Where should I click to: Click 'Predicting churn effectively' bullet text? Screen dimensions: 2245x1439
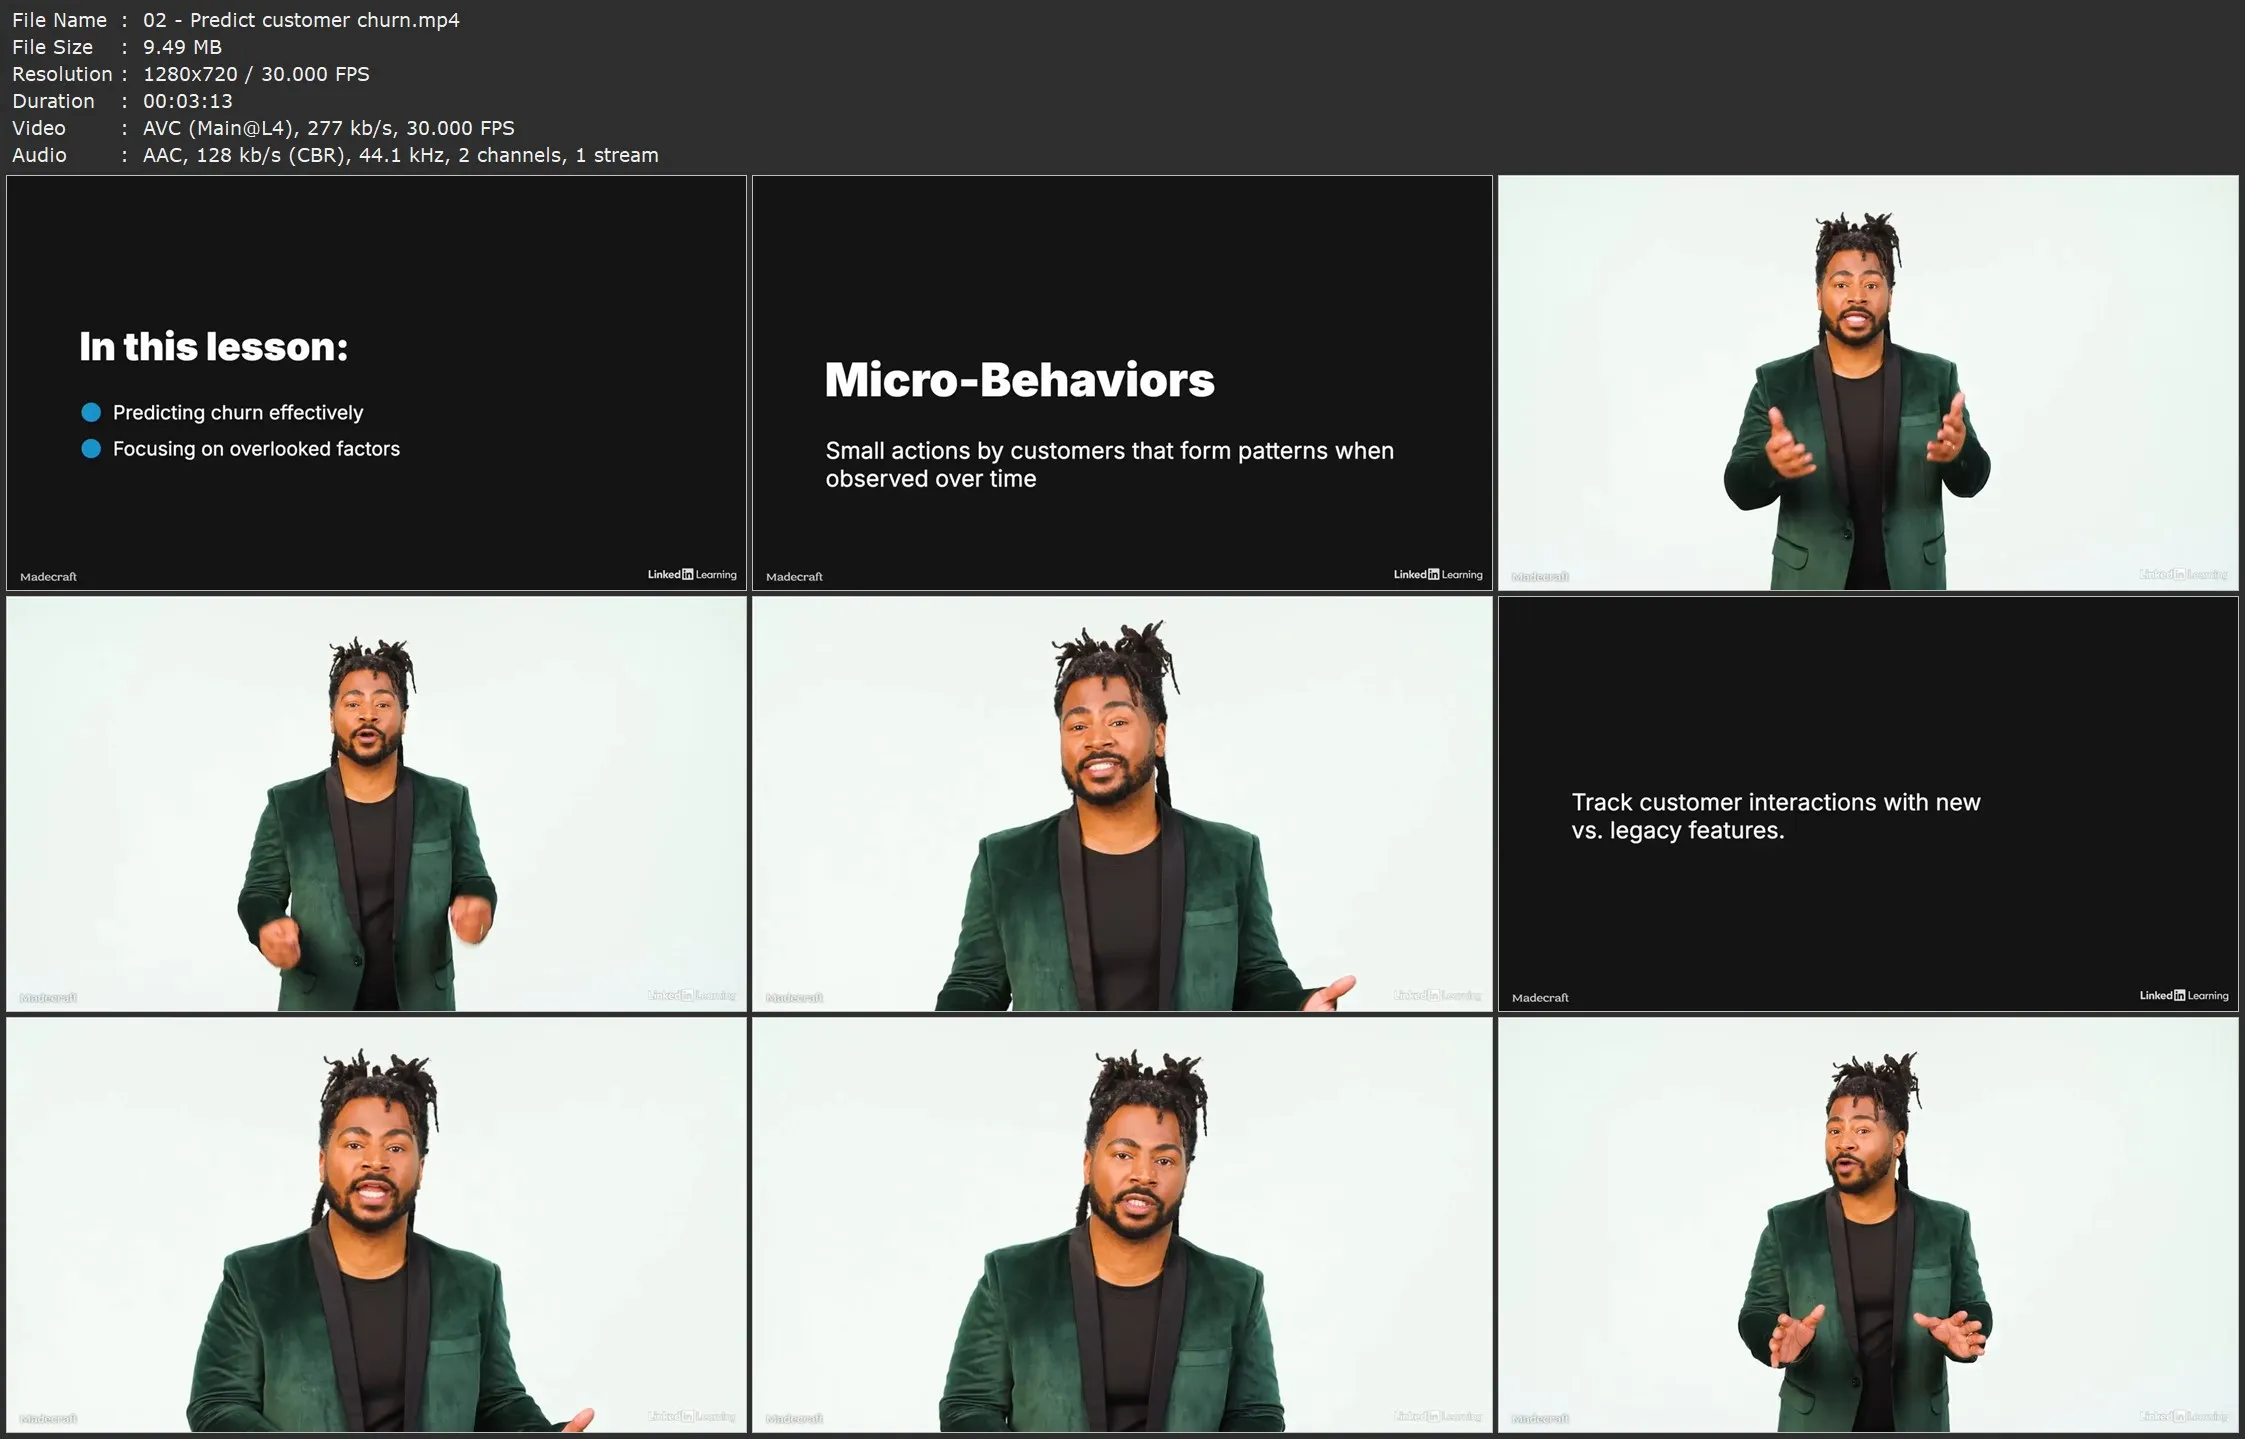[238, 412]
